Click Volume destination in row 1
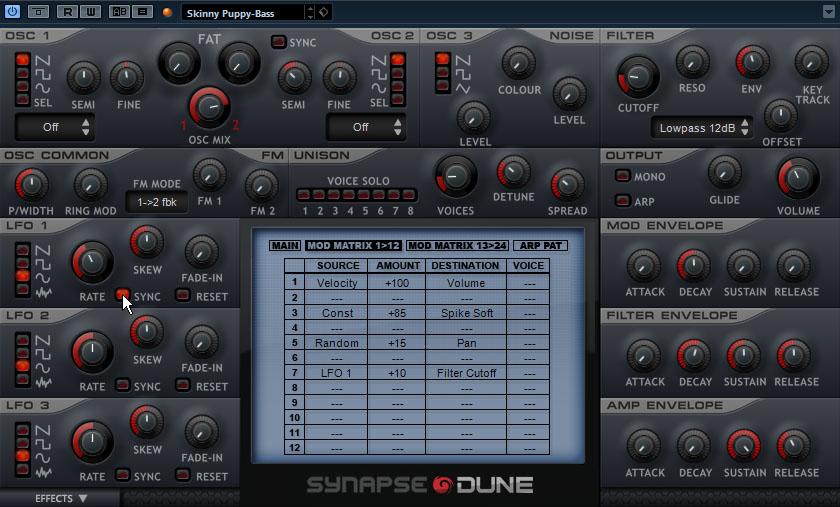The height and width of the screenshot is (507, 840). pyautogui.click(x=466, y=283)
